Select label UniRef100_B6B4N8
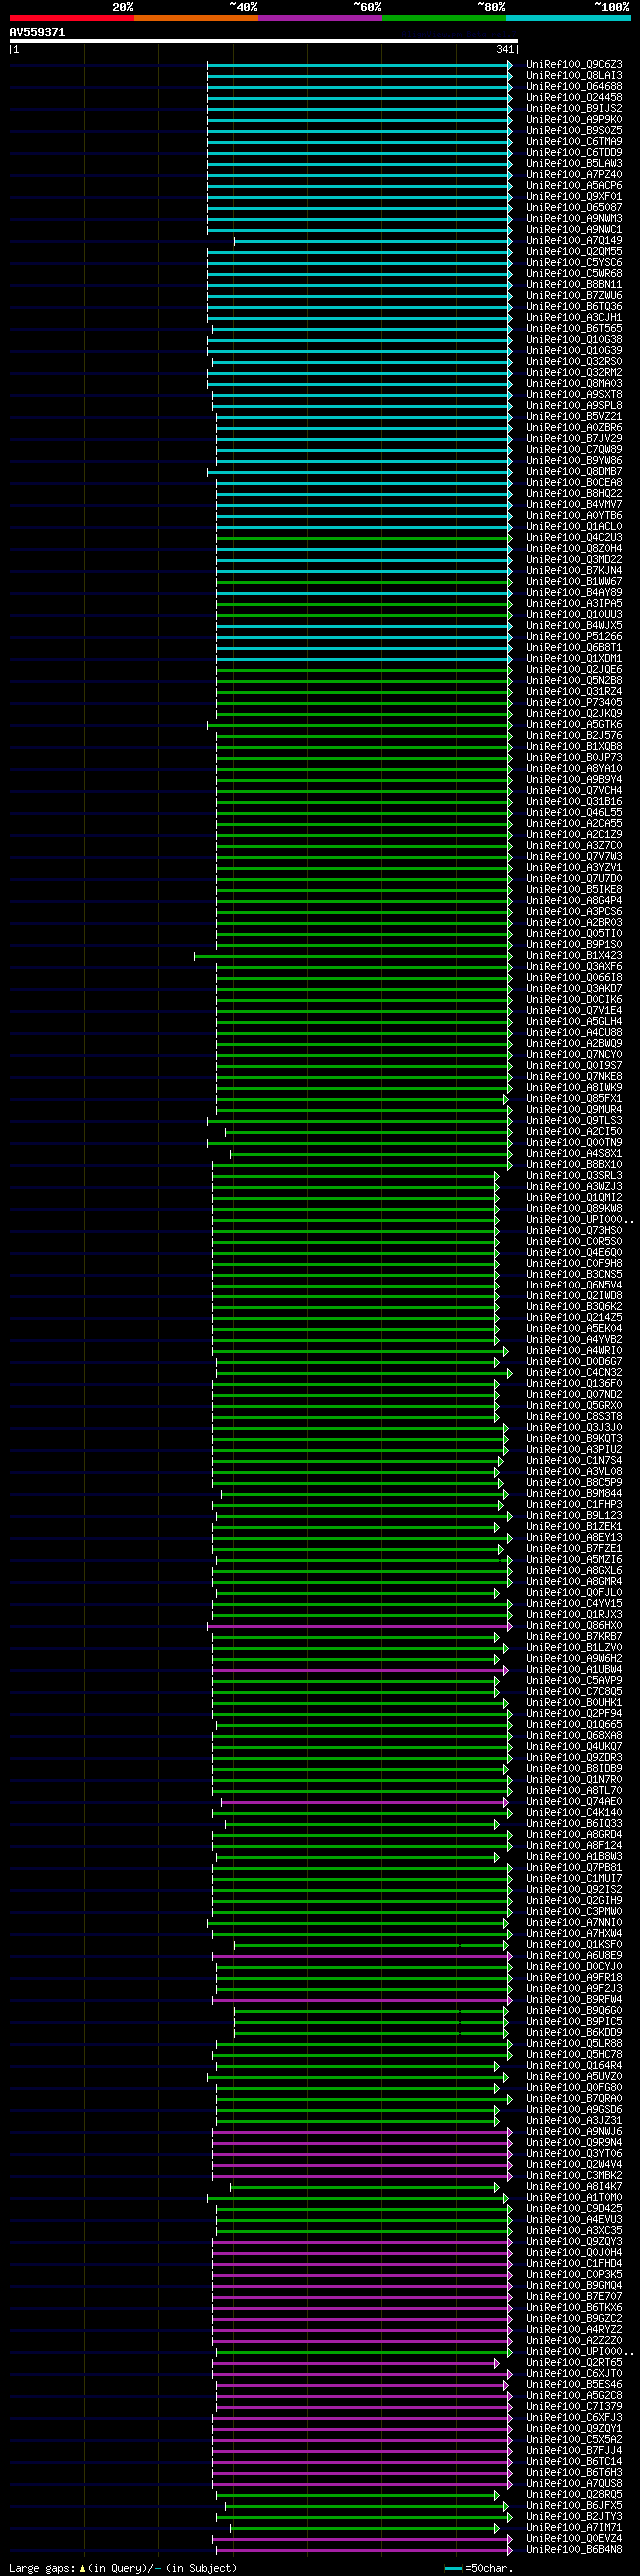Image resolution: width=640 pixels, height=2576 pixels. coord(574,2551)
